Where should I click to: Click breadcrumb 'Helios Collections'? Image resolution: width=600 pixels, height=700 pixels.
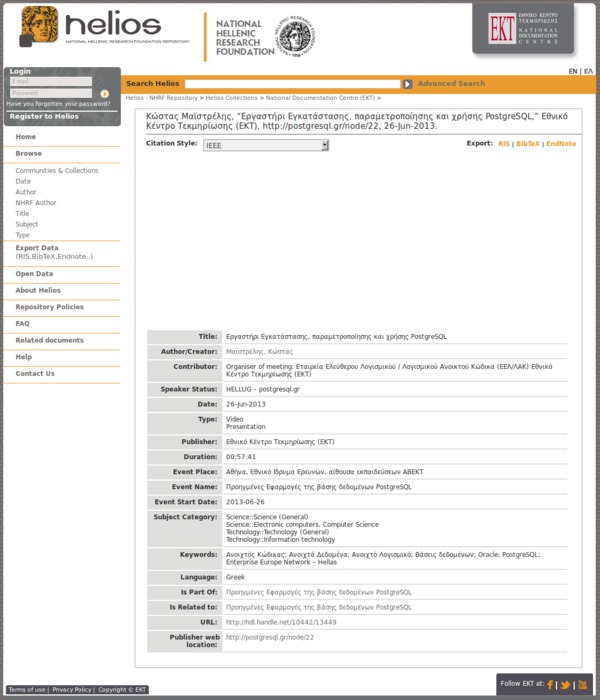pos(231,98)
